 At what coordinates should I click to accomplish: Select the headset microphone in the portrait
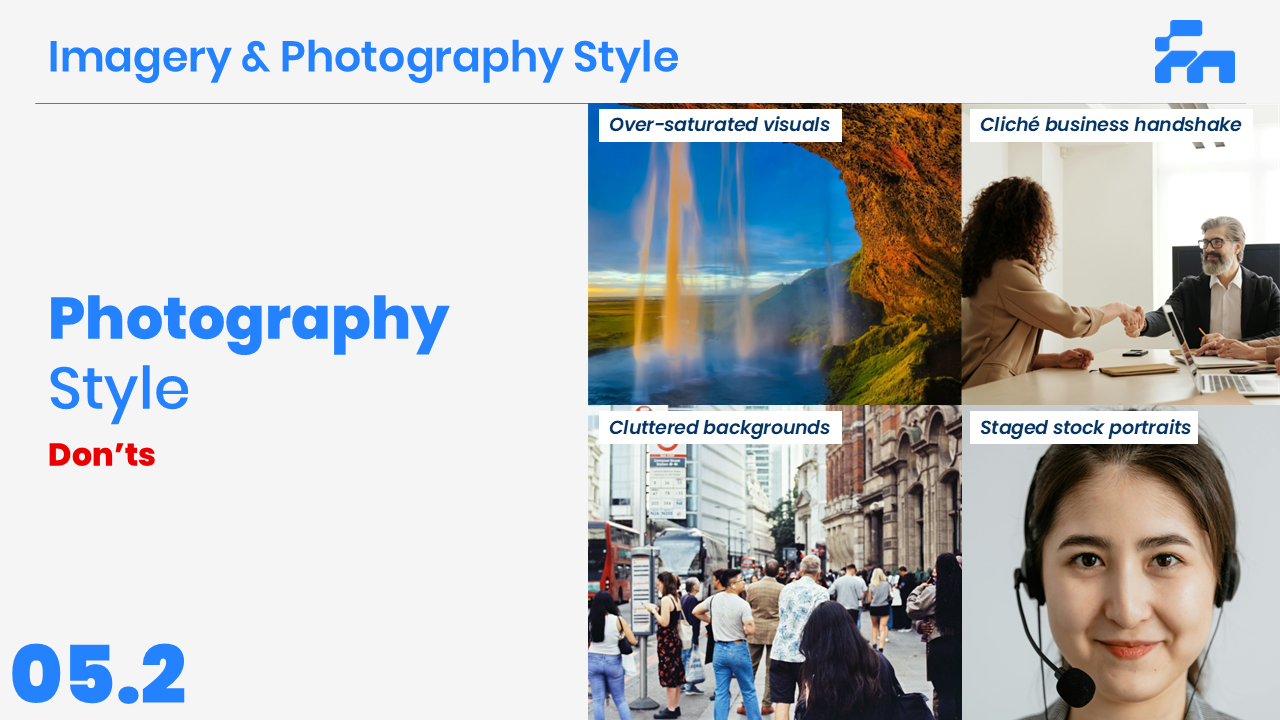tap(1075, 687)
